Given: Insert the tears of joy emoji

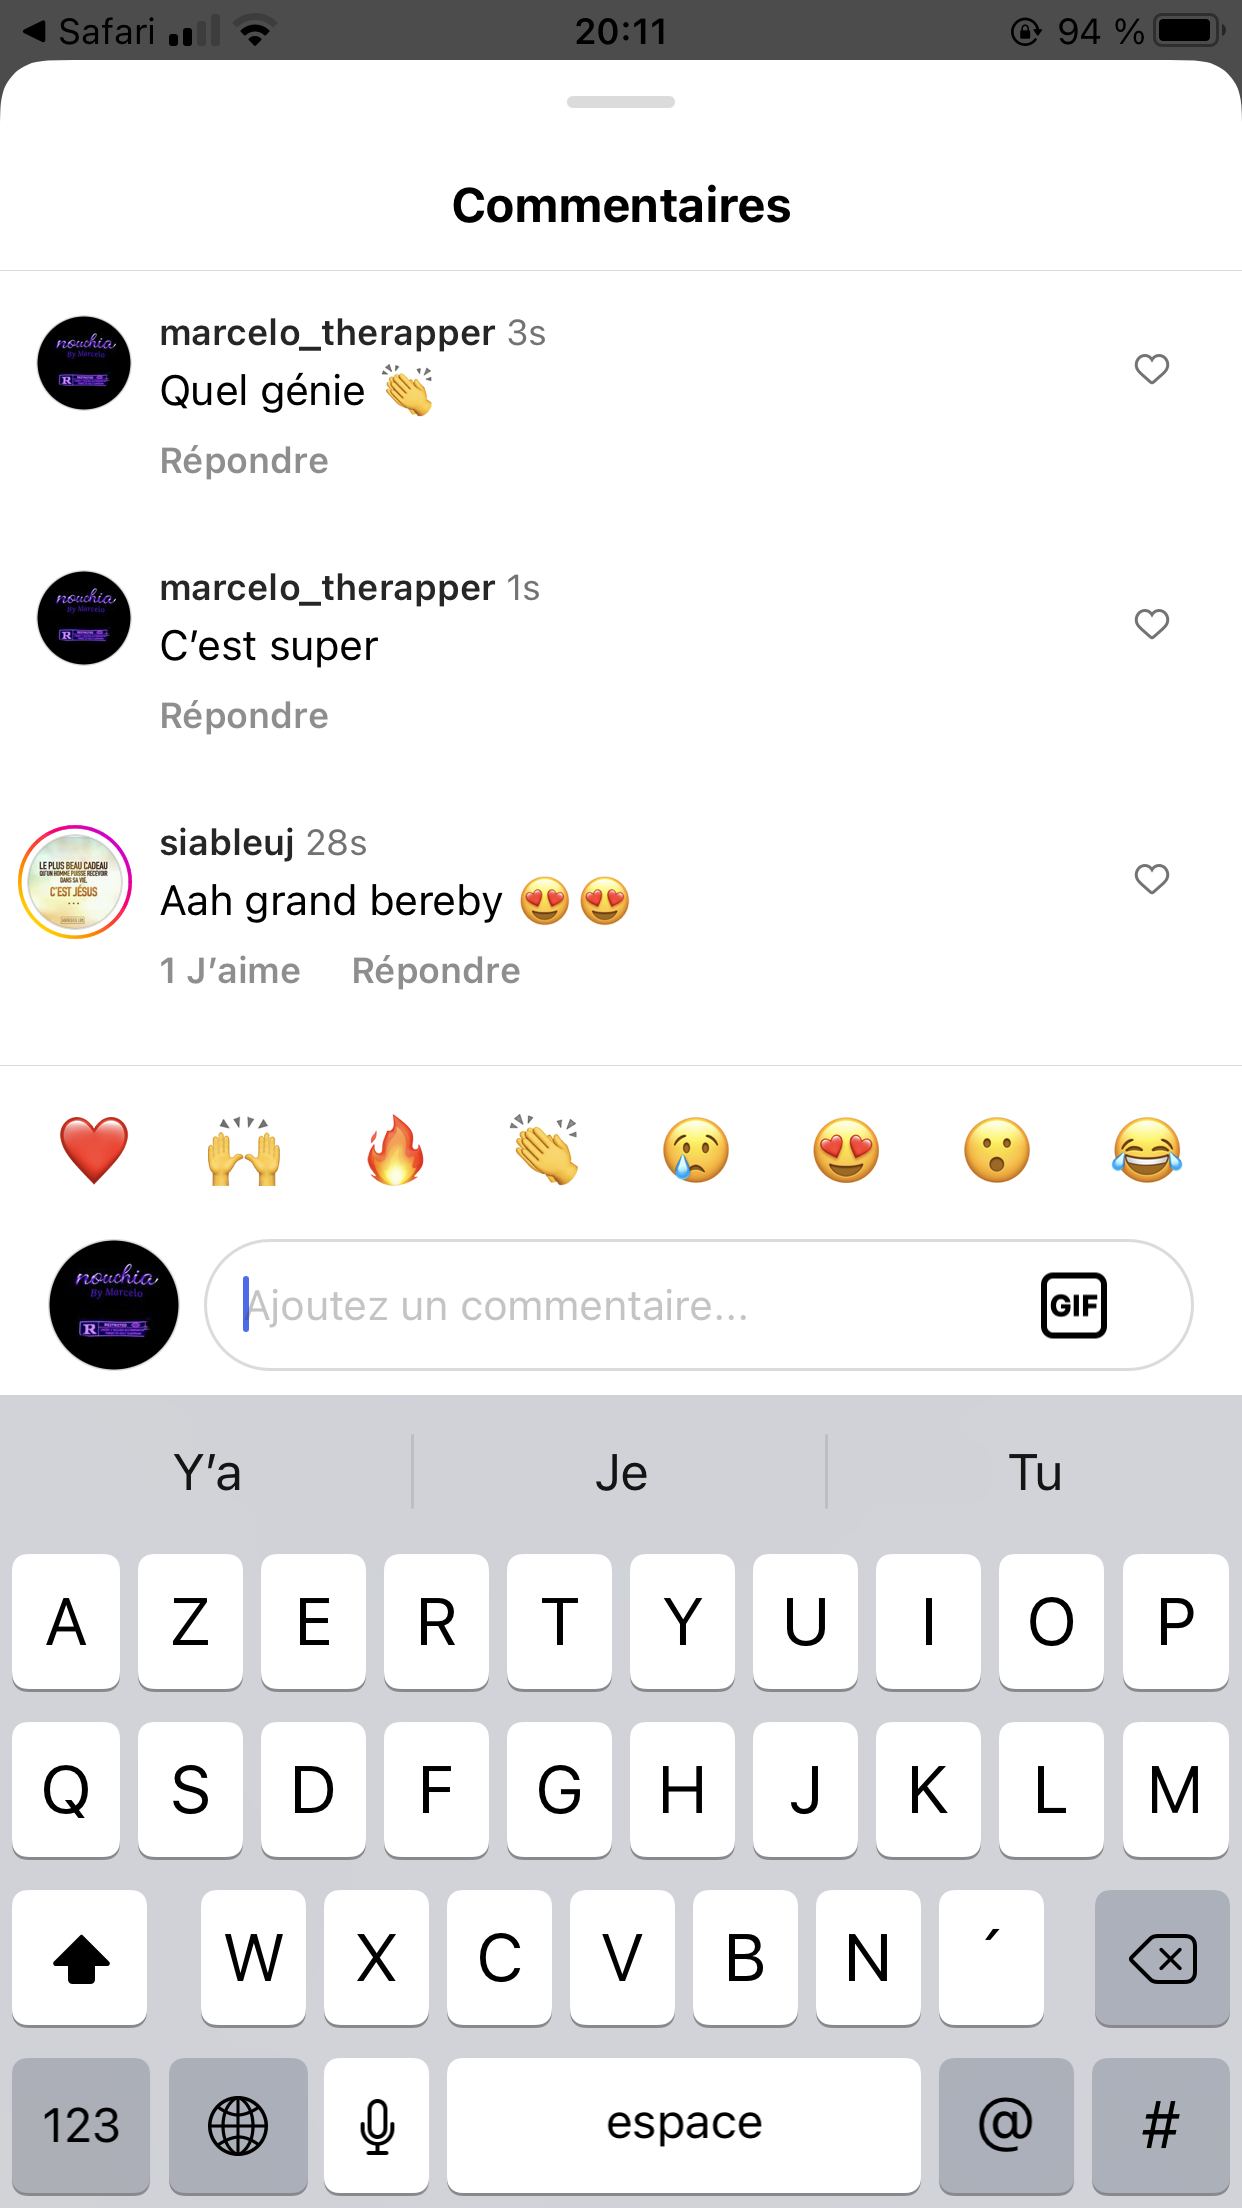Looking at the screenshot, I should 1147,1150.
